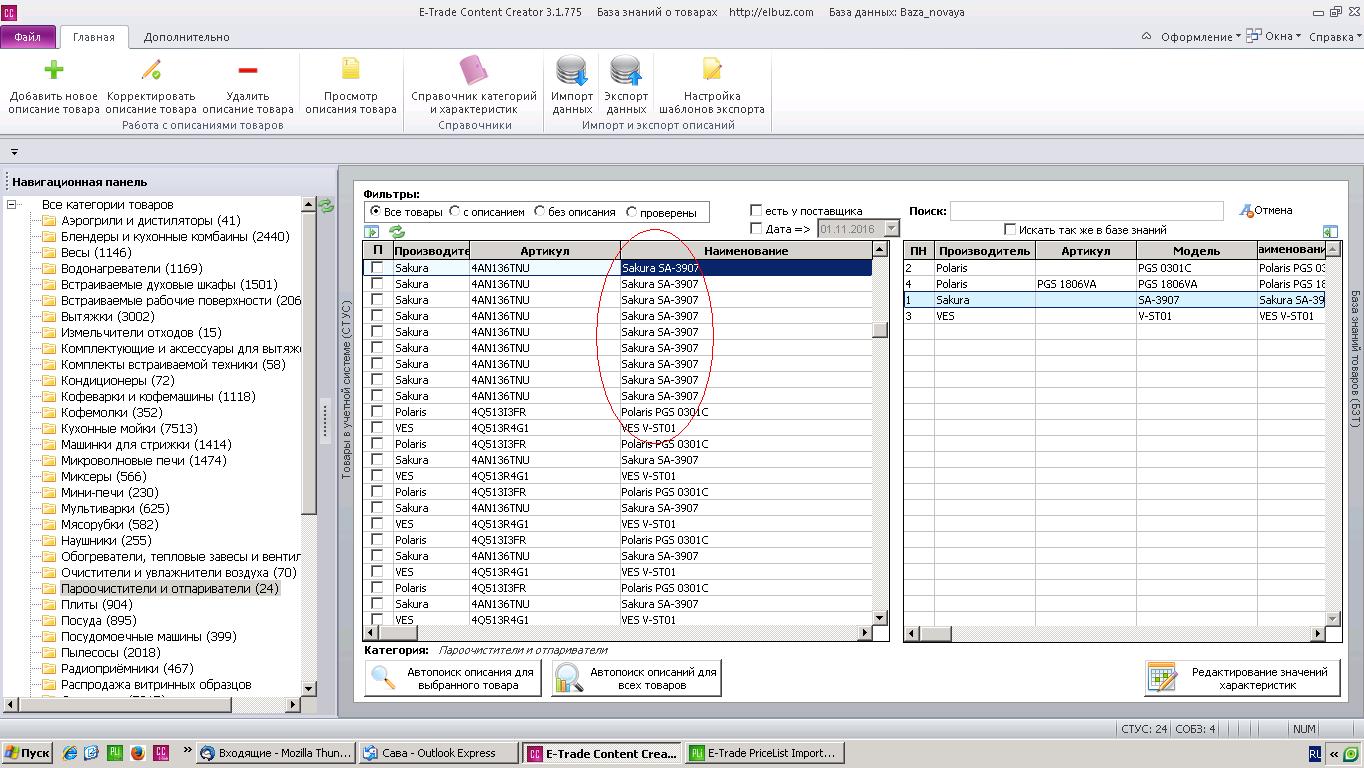Click 'Автопоиск описания для выбранного товара' button

coord(453,678)
